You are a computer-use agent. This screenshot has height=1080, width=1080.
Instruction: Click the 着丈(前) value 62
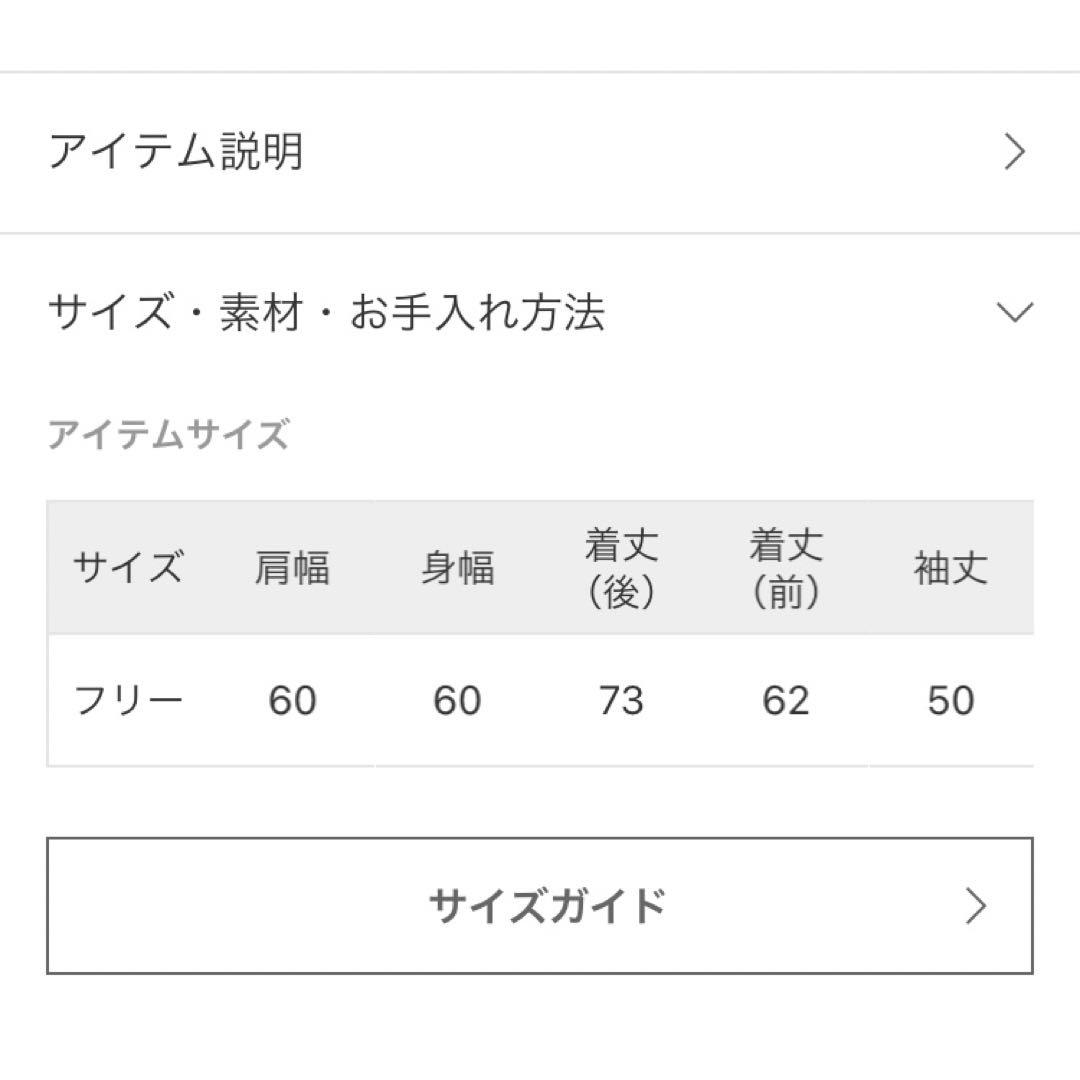pyautogui.click(x=787, y=700)
